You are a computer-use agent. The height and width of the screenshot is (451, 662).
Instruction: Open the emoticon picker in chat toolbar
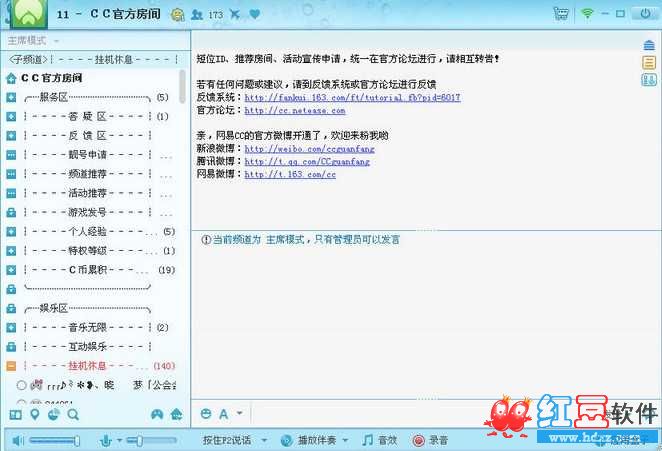coord(206,414)
